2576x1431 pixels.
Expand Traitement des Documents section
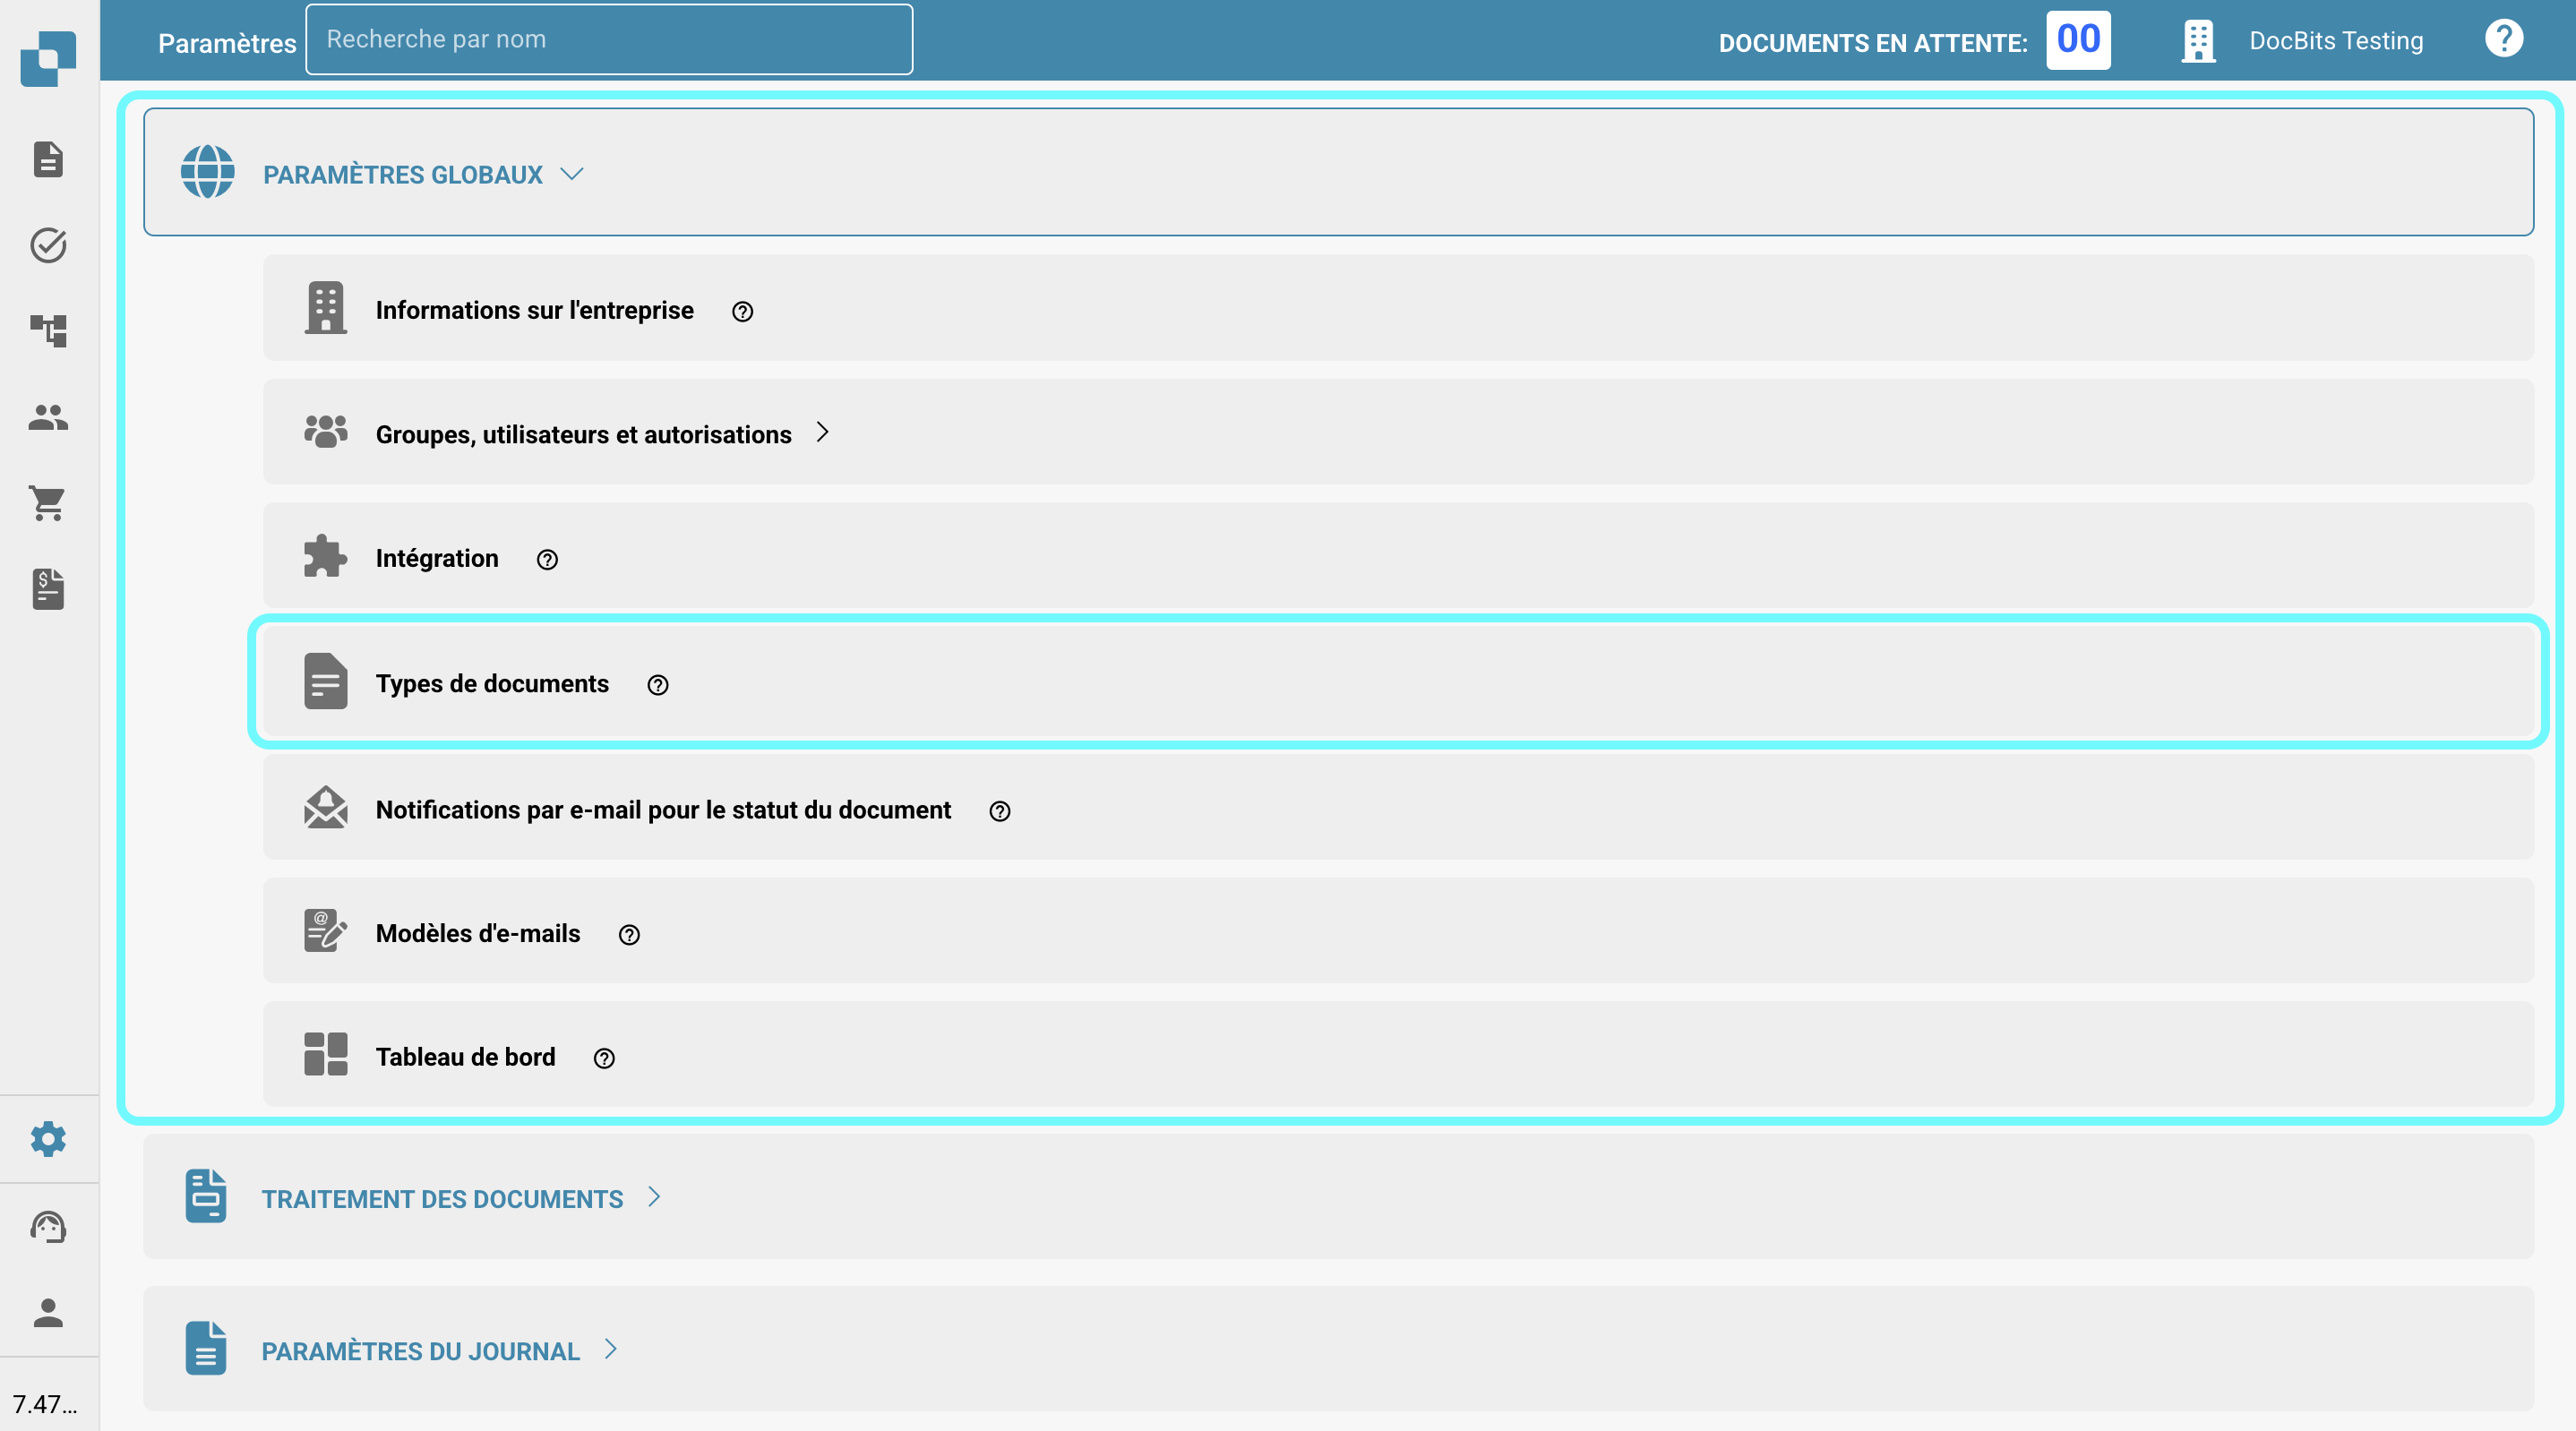pyautogui.click(x=442, y=1198)
